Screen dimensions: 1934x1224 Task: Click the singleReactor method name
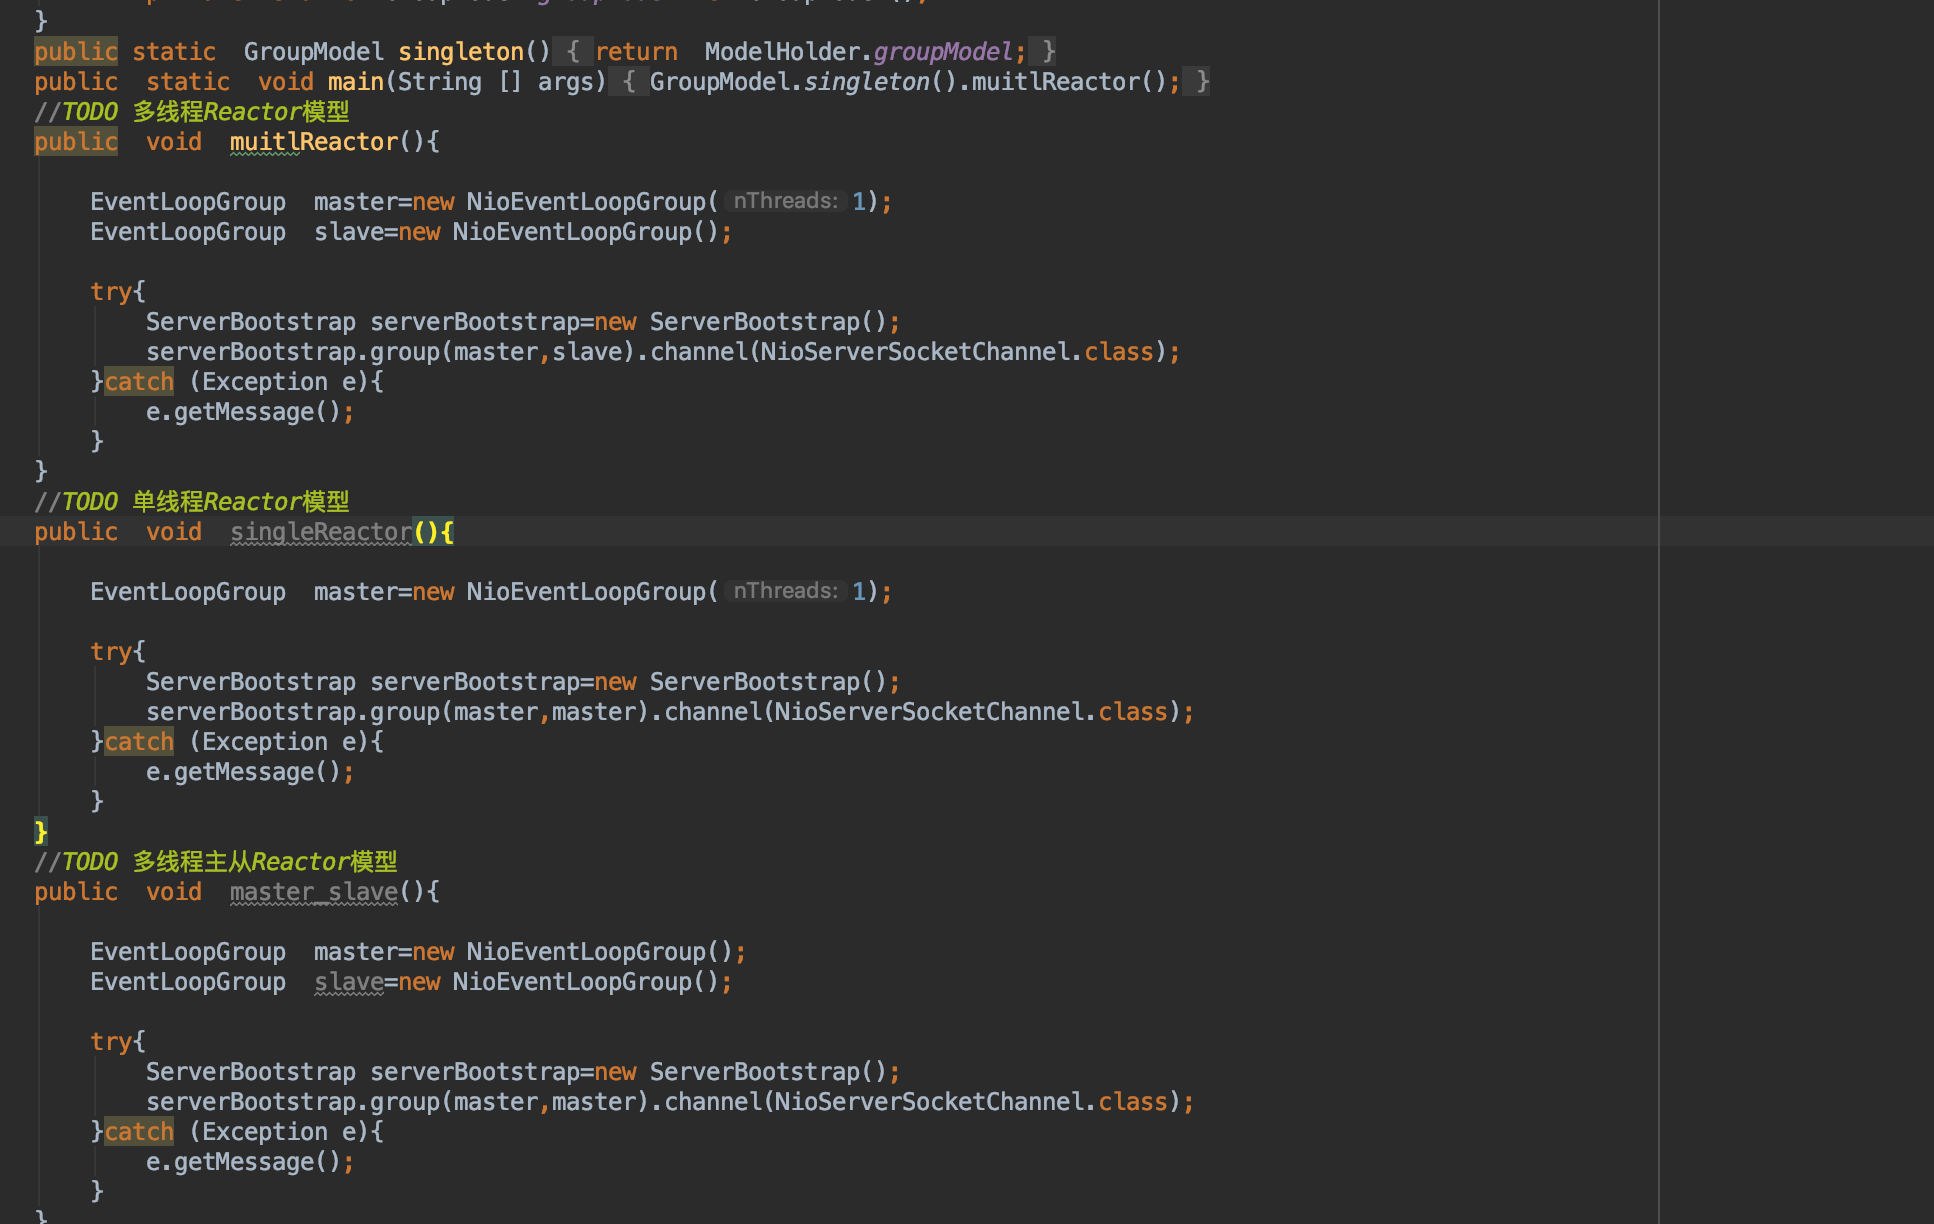[321, 532]
